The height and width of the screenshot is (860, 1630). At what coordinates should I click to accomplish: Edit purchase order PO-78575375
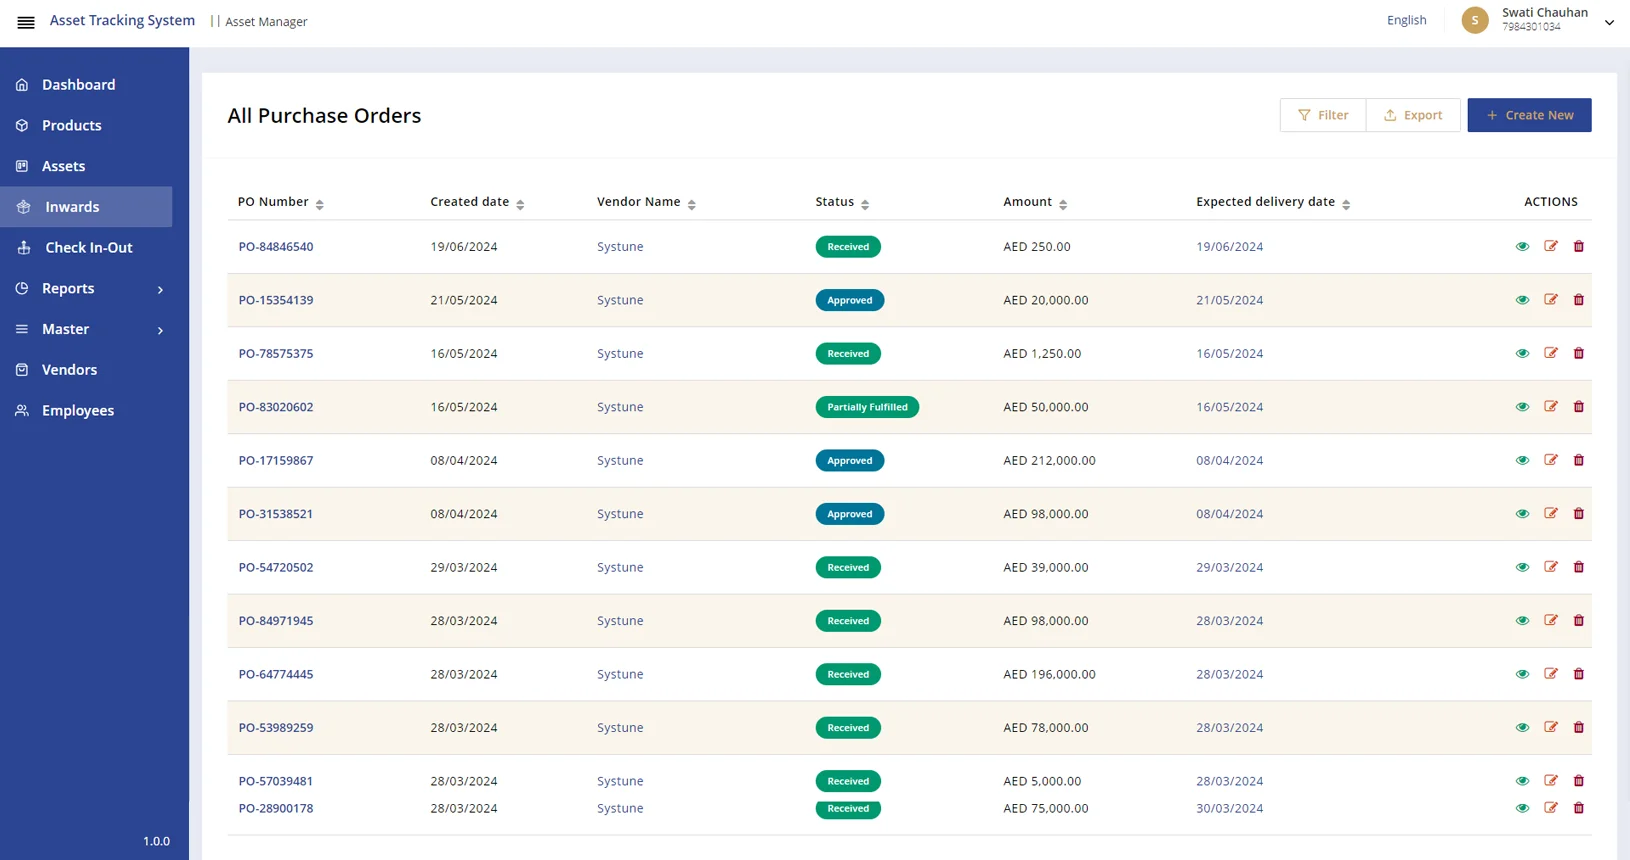tap(1551, 353)
